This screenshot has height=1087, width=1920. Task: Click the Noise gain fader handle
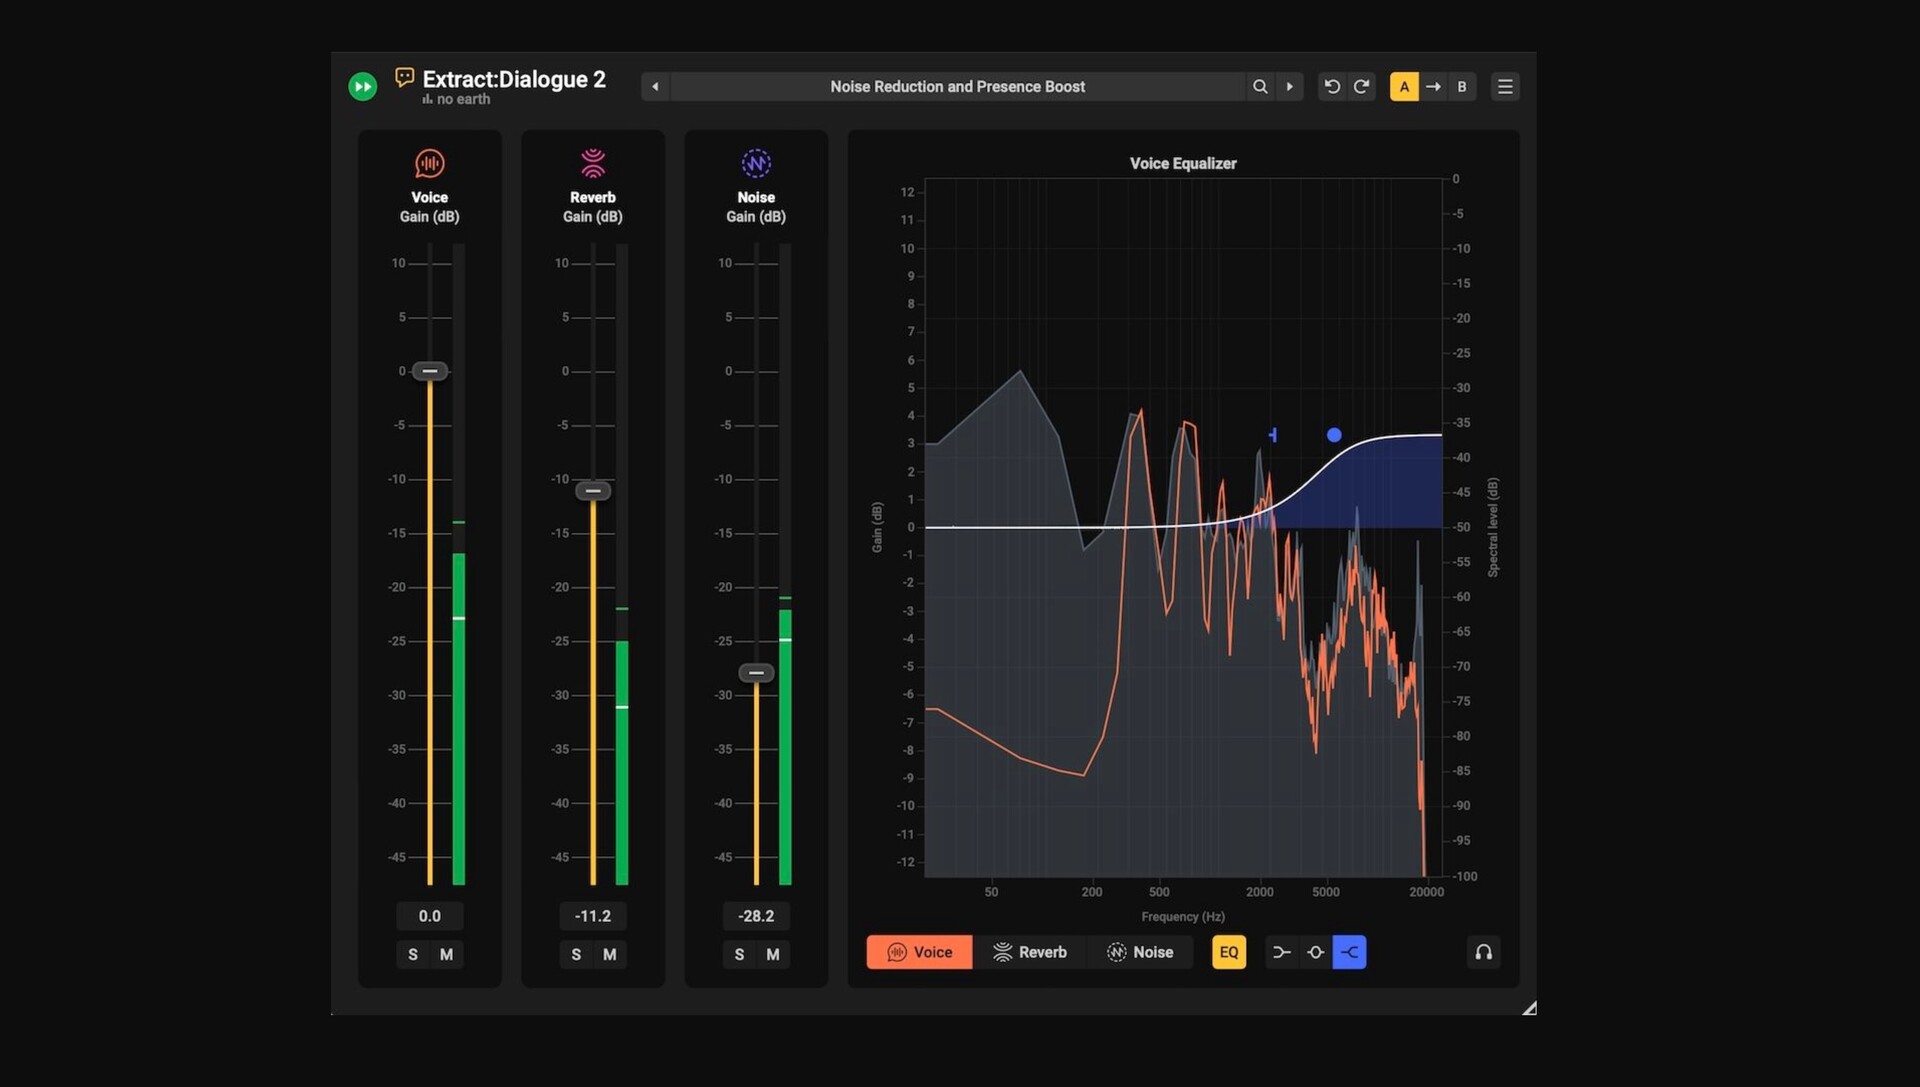pyautogui.click(x=756, y=673)
